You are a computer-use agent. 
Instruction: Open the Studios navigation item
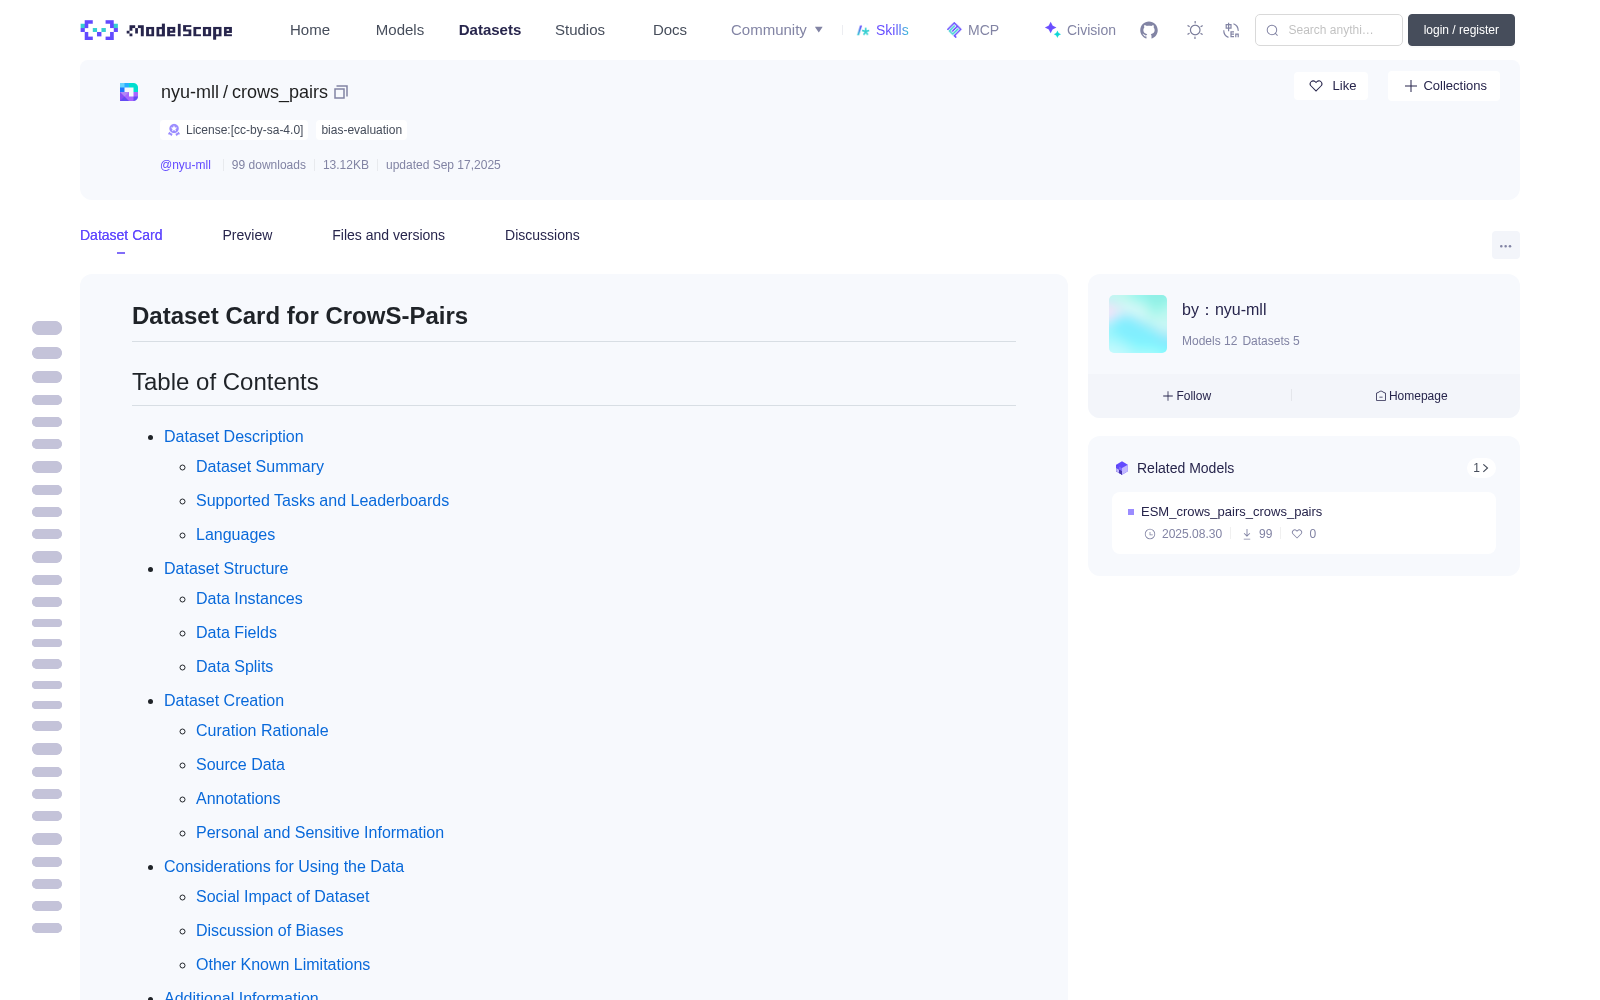[x=580, y=30]
